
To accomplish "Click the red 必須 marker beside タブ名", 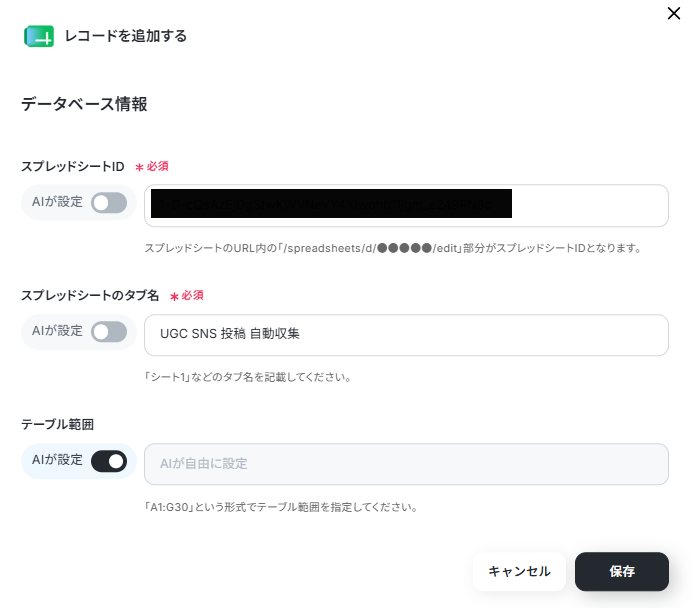I will [x=187, y=296].
